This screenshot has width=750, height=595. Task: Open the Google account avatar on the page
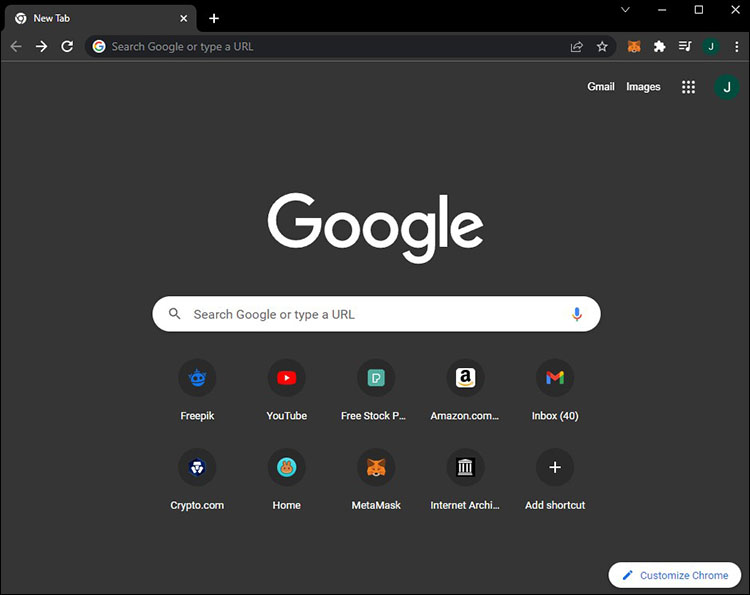727,87
